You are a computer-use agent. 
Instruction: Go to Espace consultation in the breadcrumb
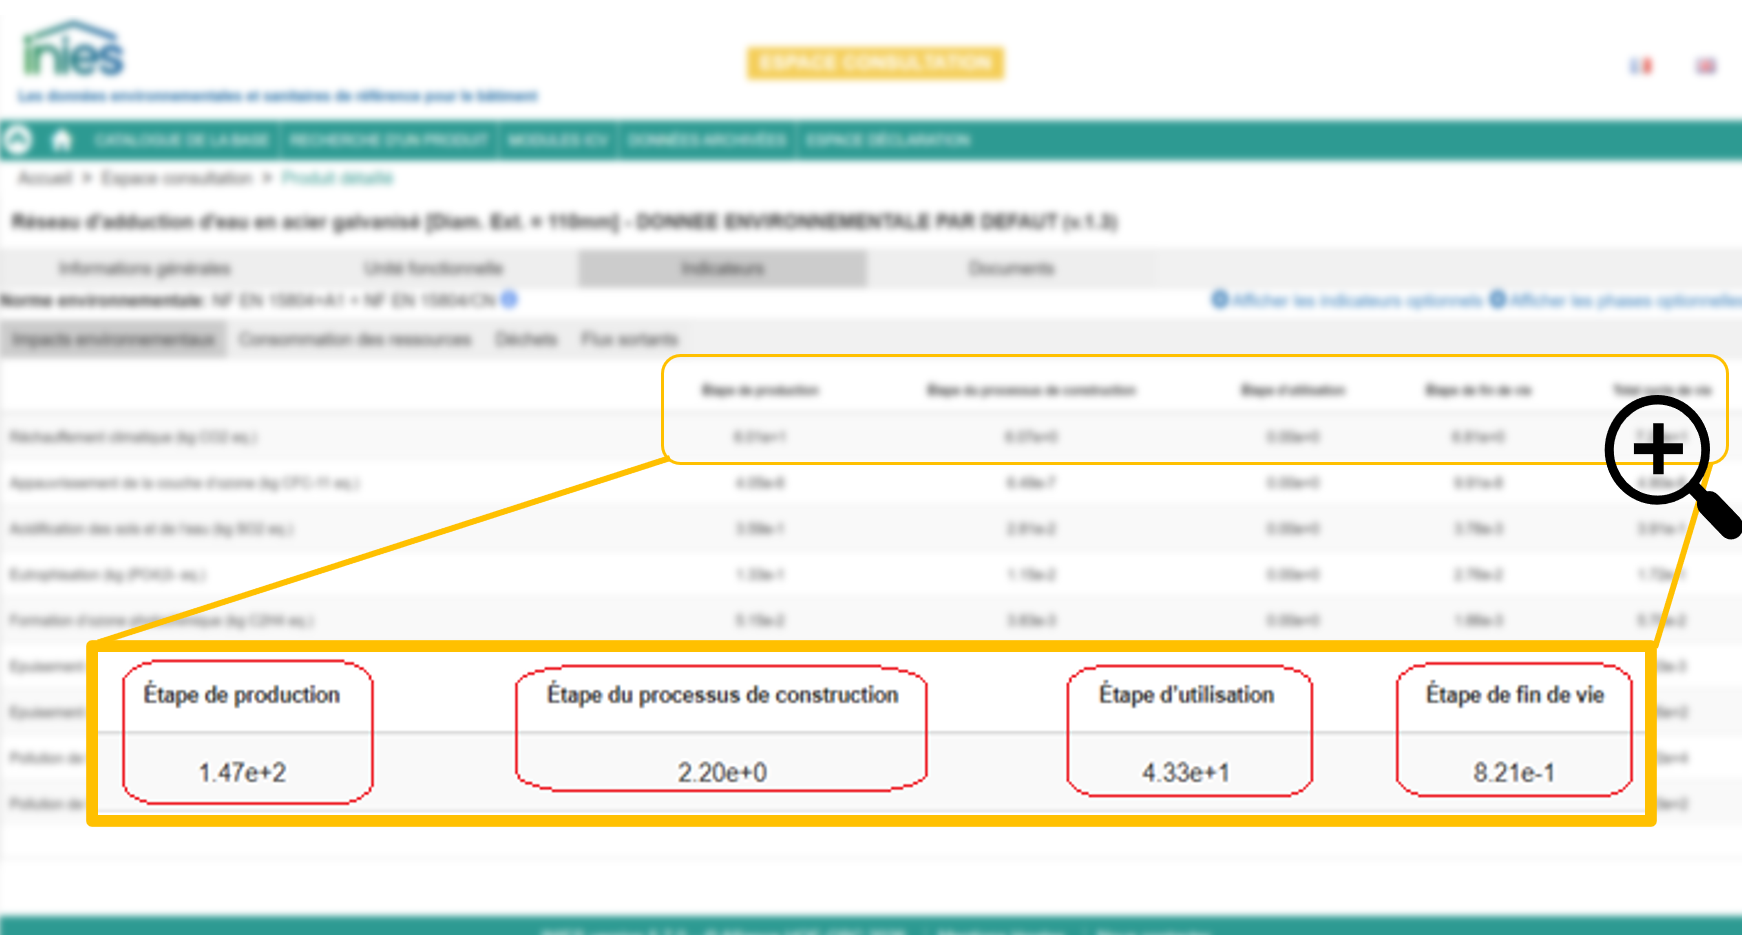(177, 178)
